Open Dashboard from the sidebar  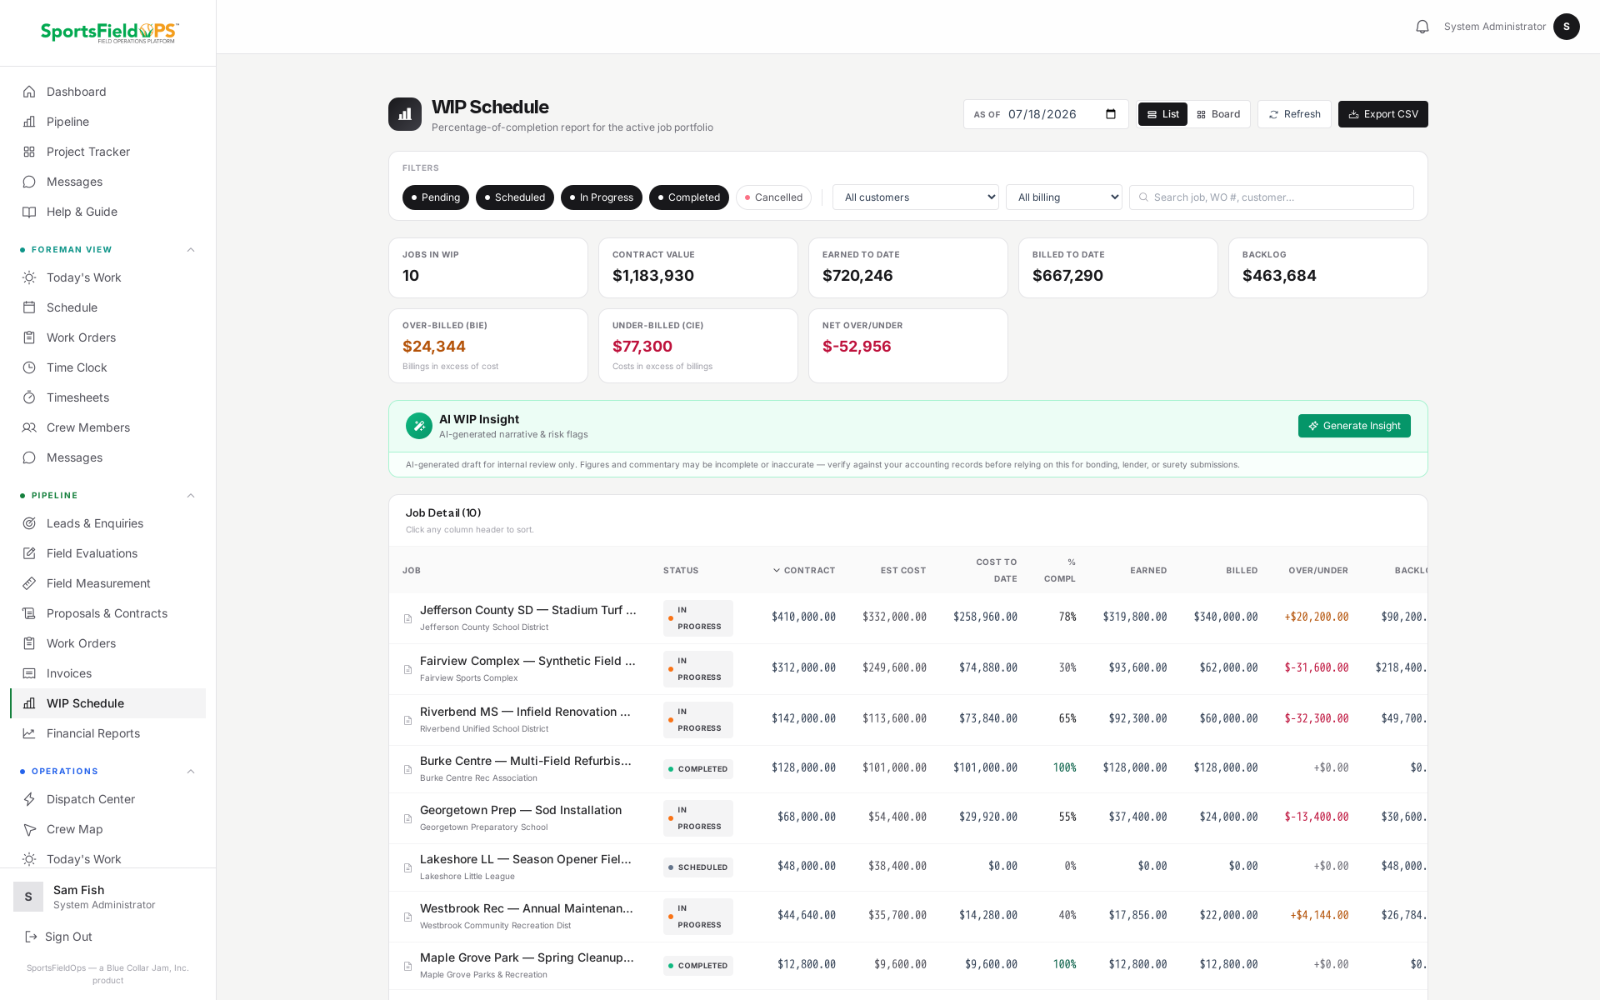pyautogui.click(x=108, y=92)
